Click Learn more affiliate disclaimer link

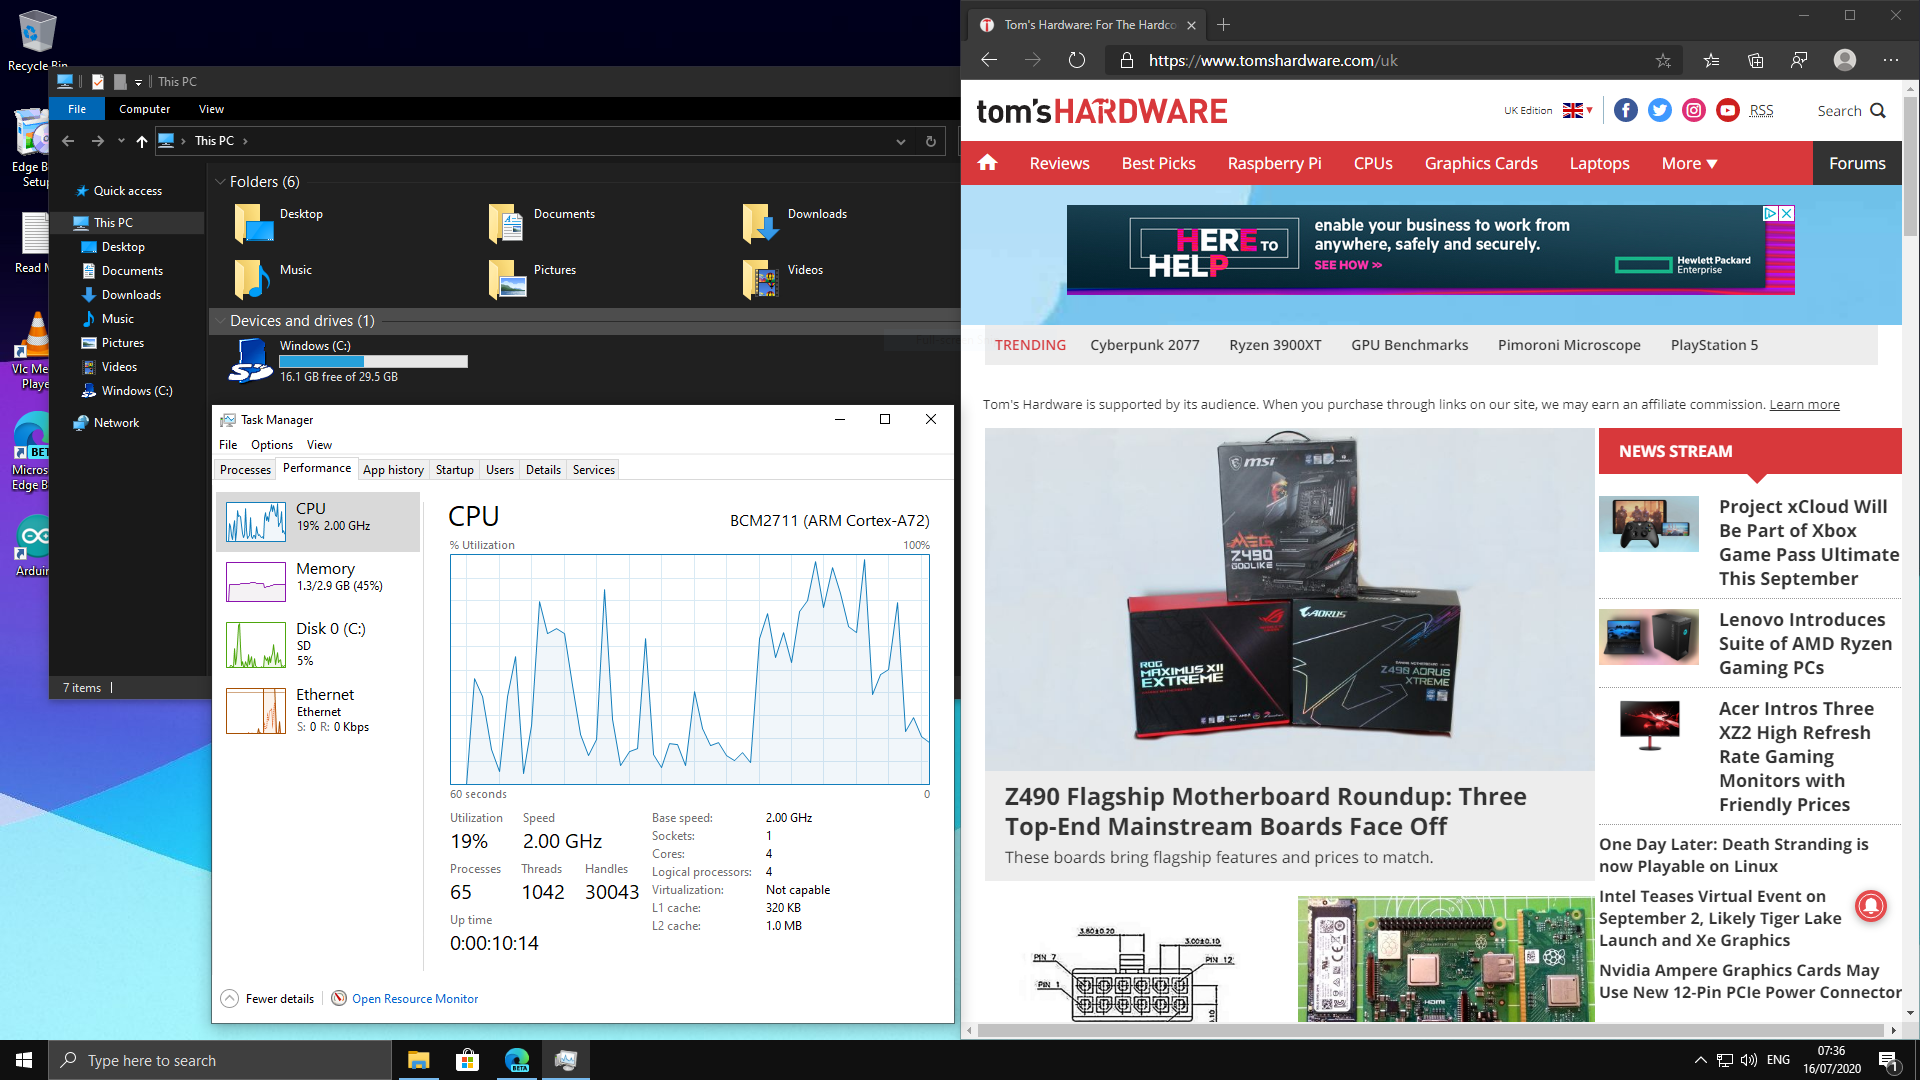[x=1803, y=404]
